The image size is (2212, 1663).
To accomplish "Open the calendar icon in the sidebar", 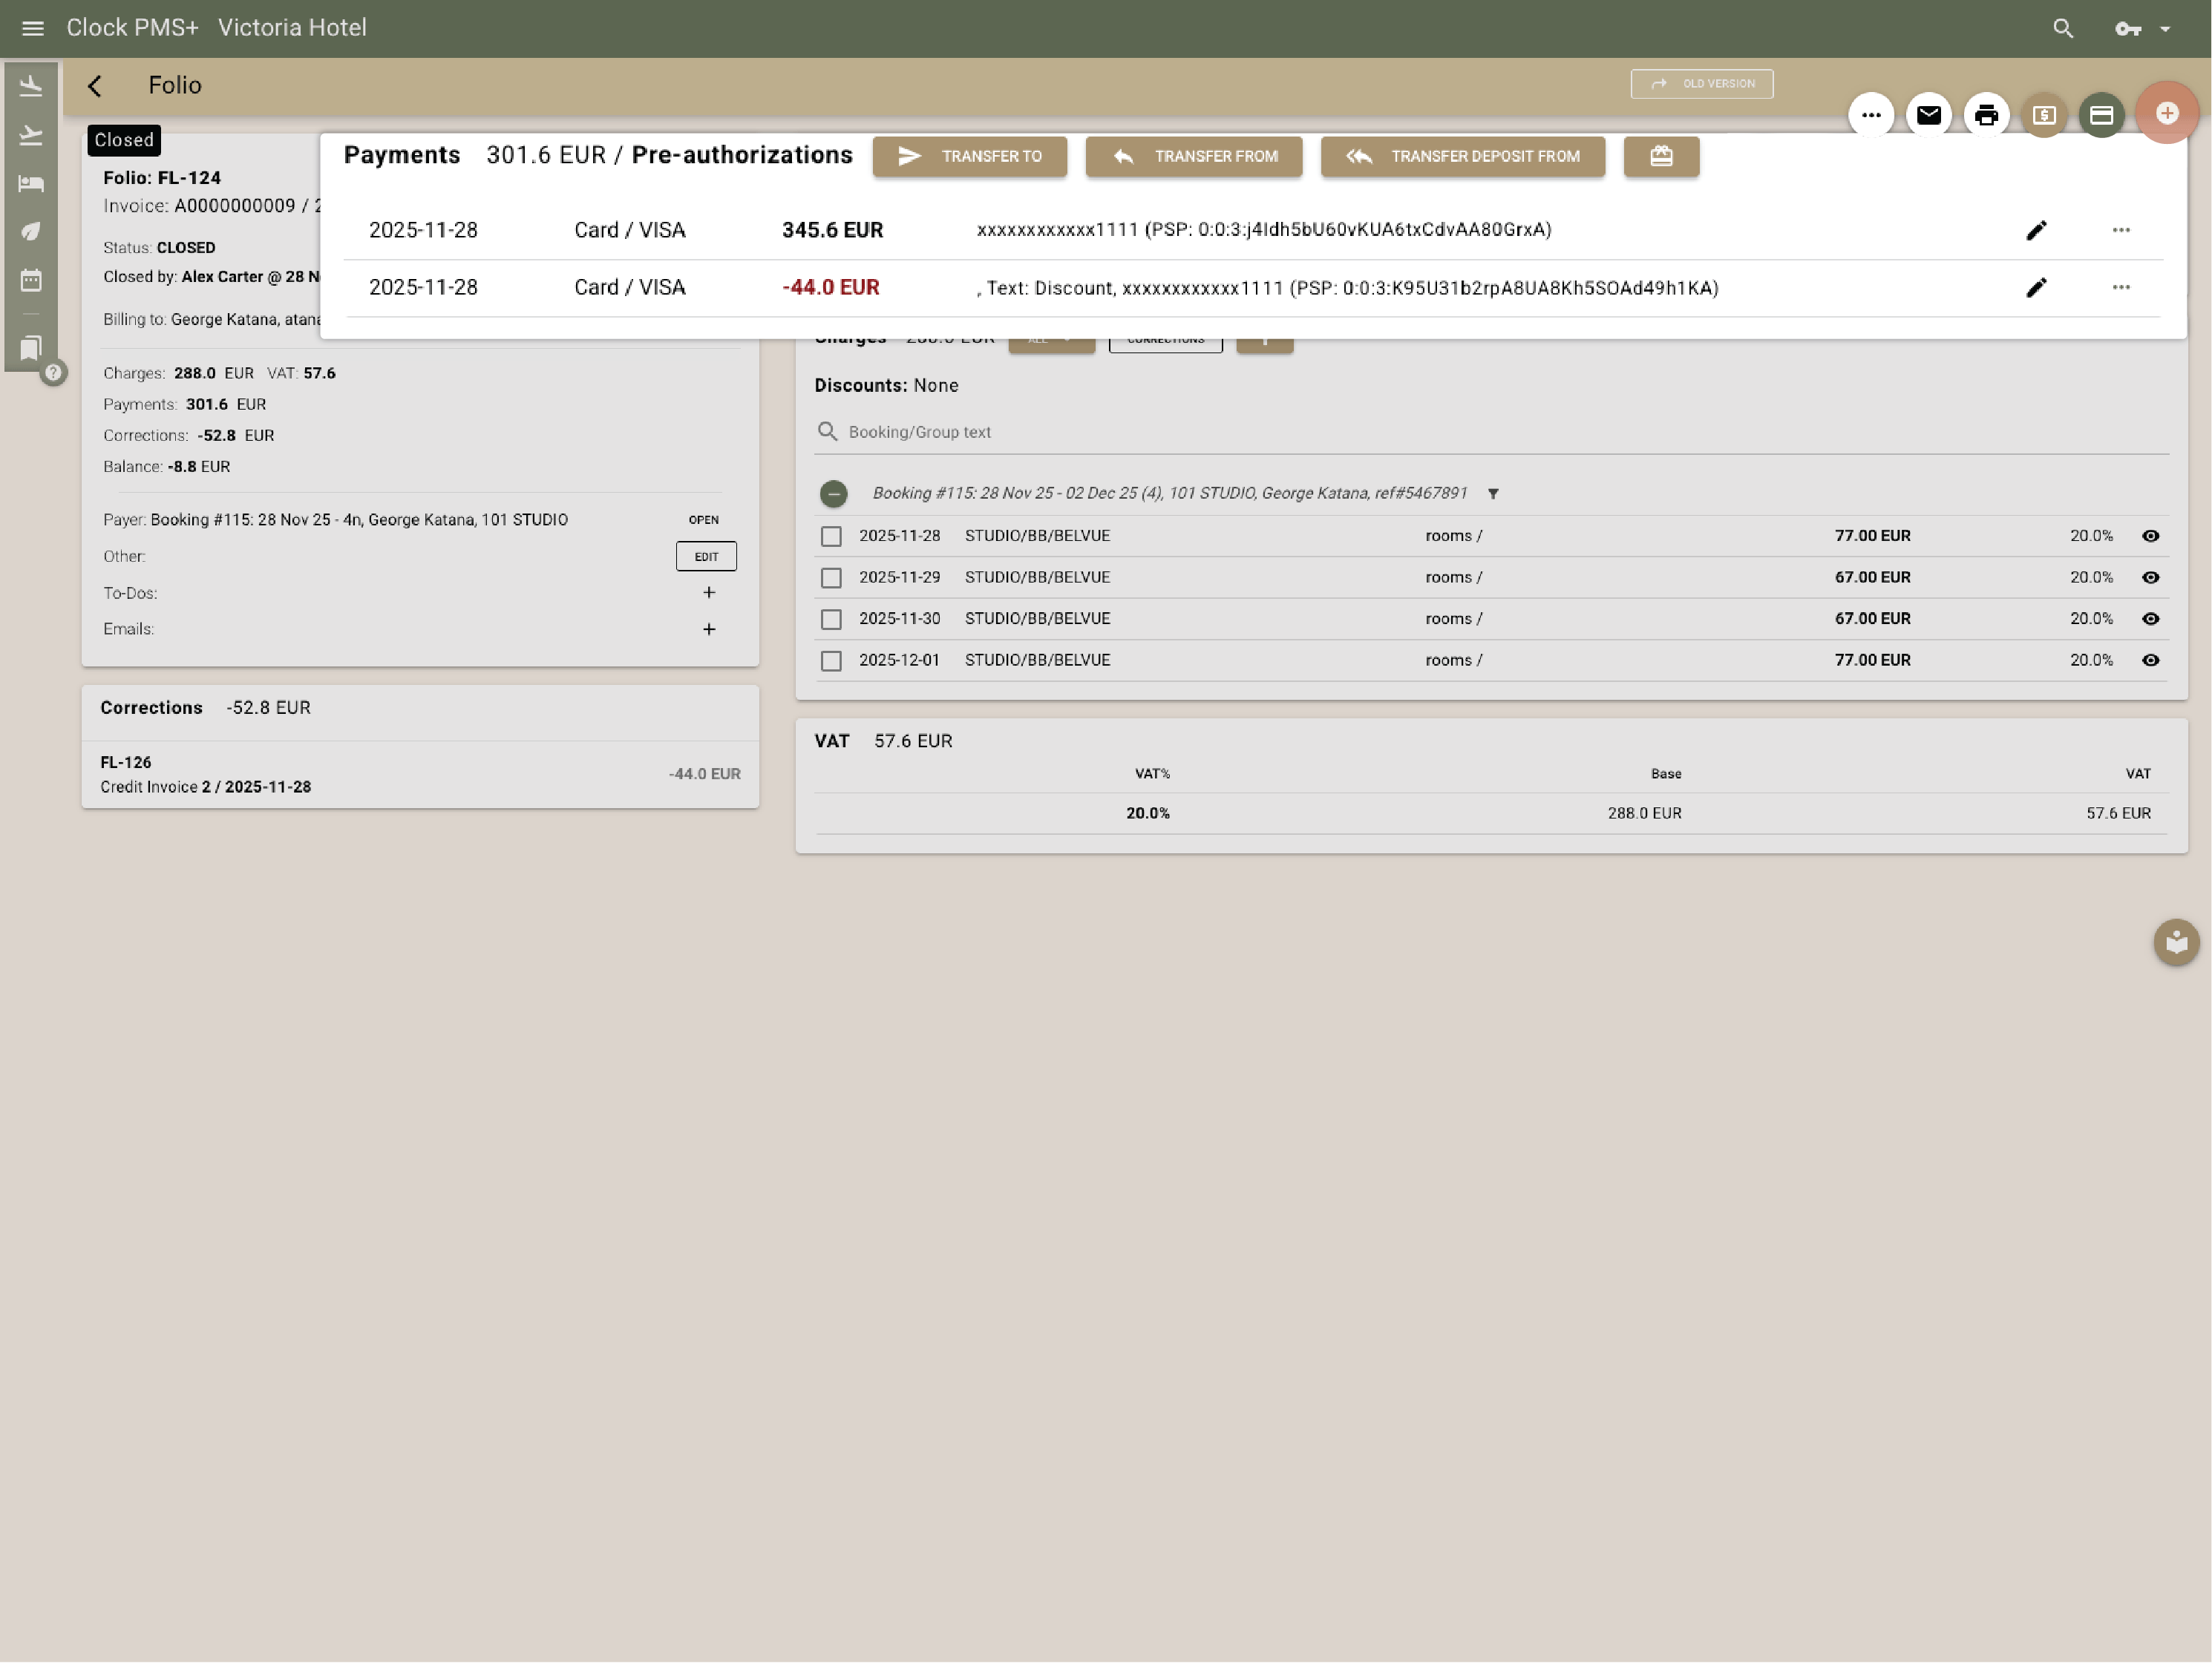I will pos(31,280).
